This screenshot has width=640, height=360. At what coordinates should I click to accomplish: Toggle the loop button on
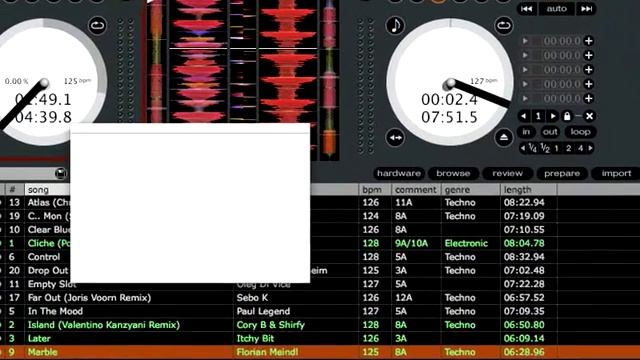580,132
